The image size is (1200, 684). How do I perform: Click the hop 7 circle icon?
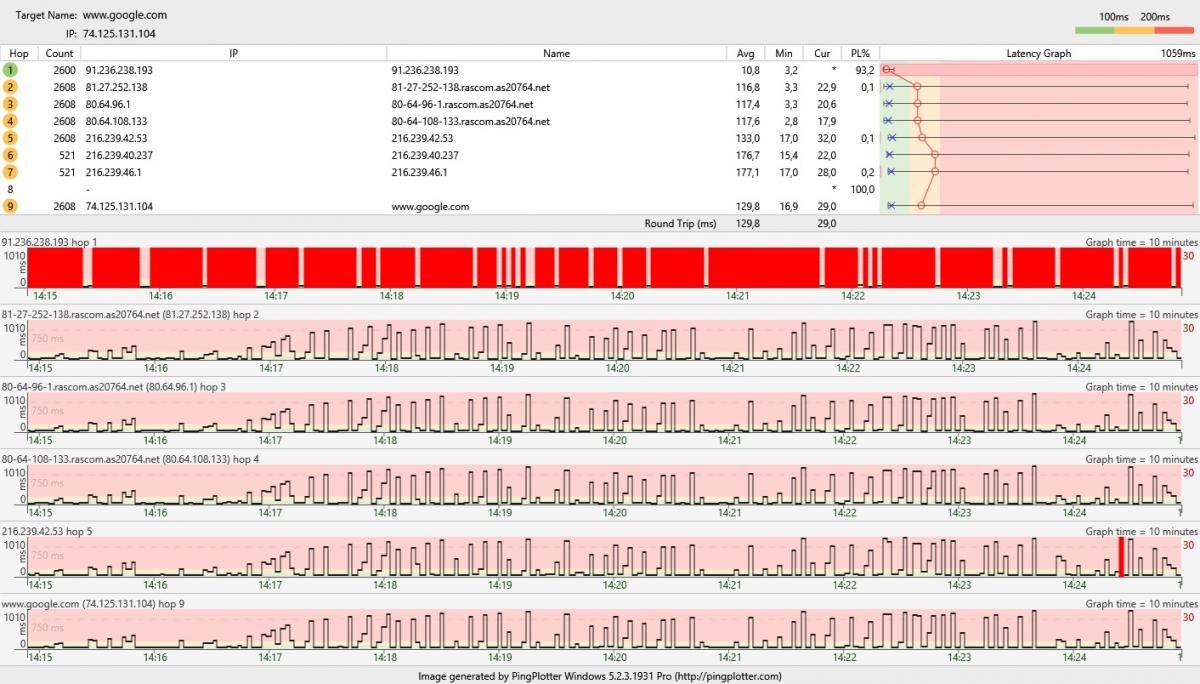[x=11, y=173]
